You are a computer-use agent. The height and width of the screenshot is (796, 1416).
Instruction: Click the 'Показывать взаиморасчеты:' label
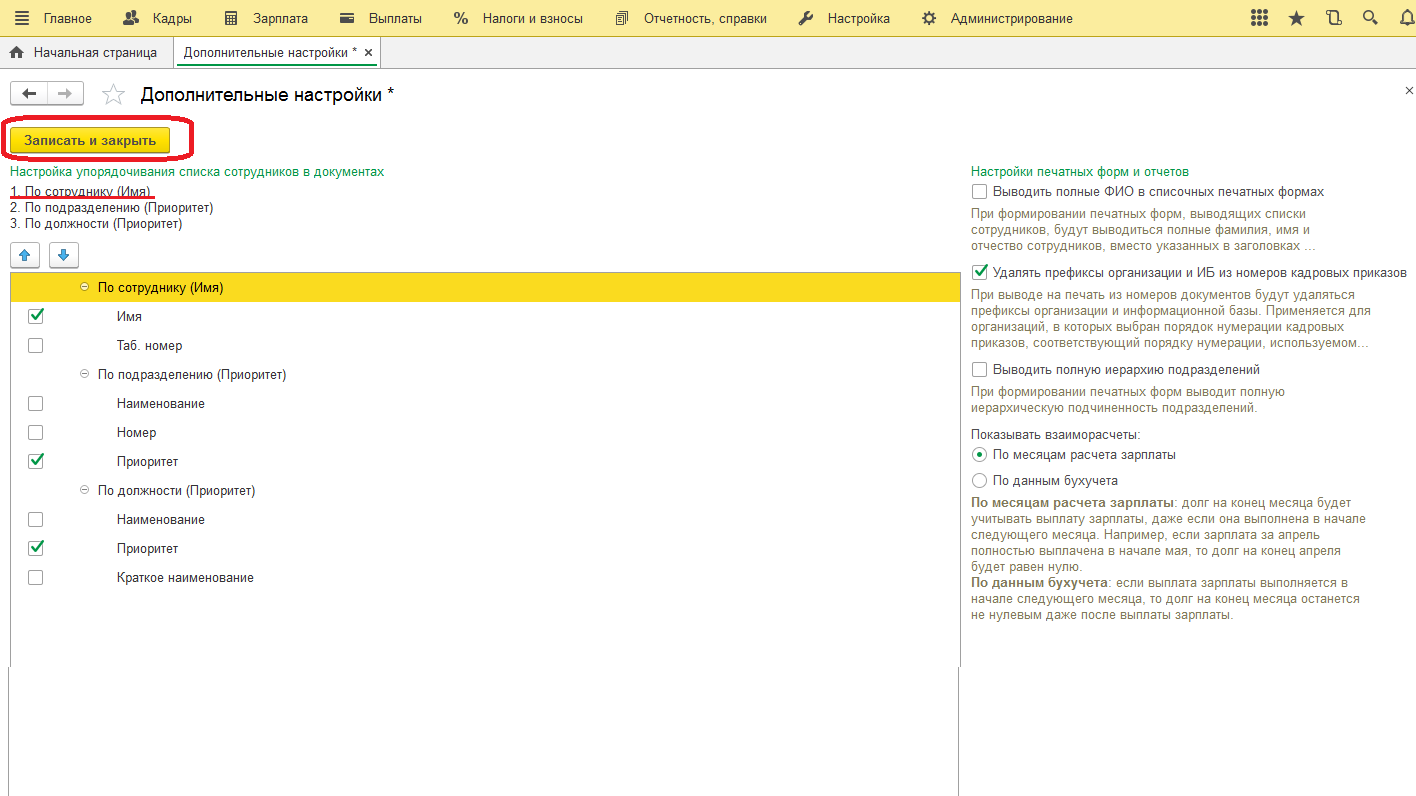pyautogui.click(x=1056, y=434)
